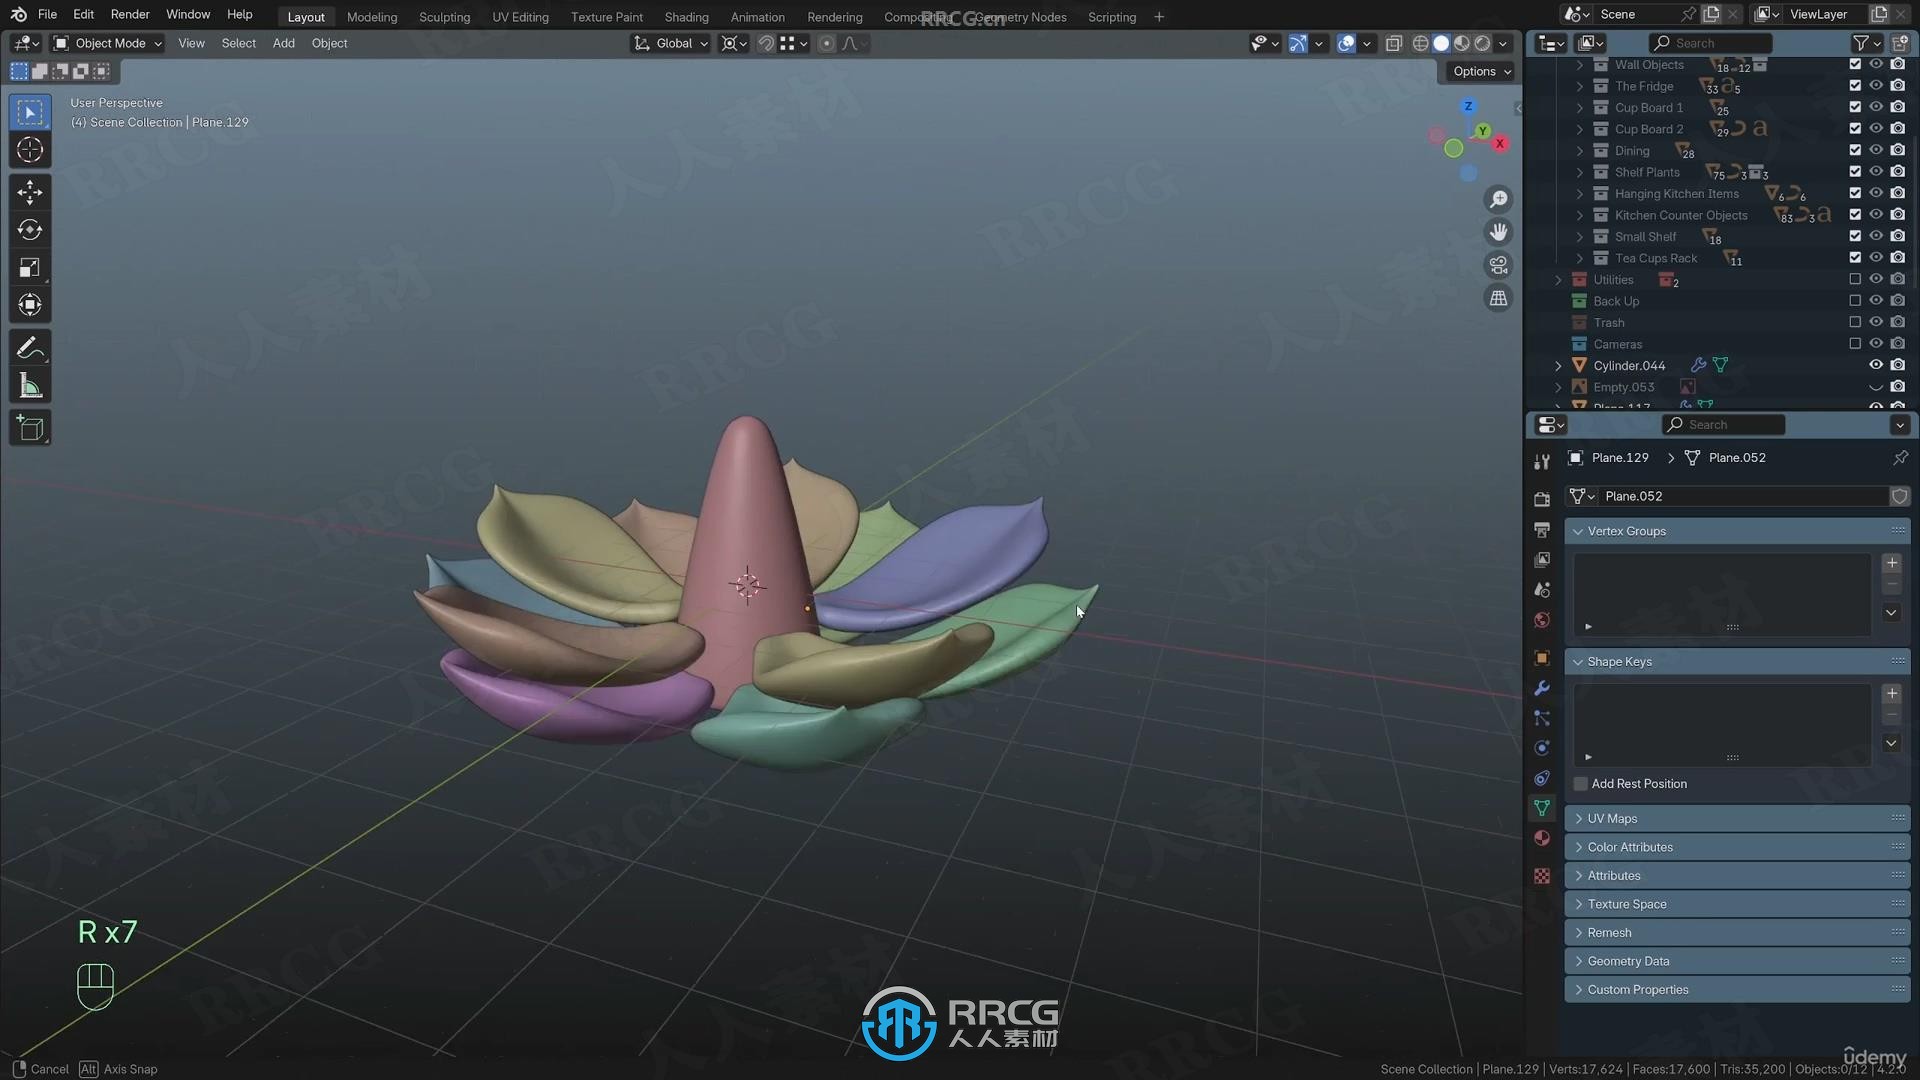Viewport: 1920px width, 1080px height.
Task: Toggle visibility of Empty.053 object
Action: (1875, 386)
